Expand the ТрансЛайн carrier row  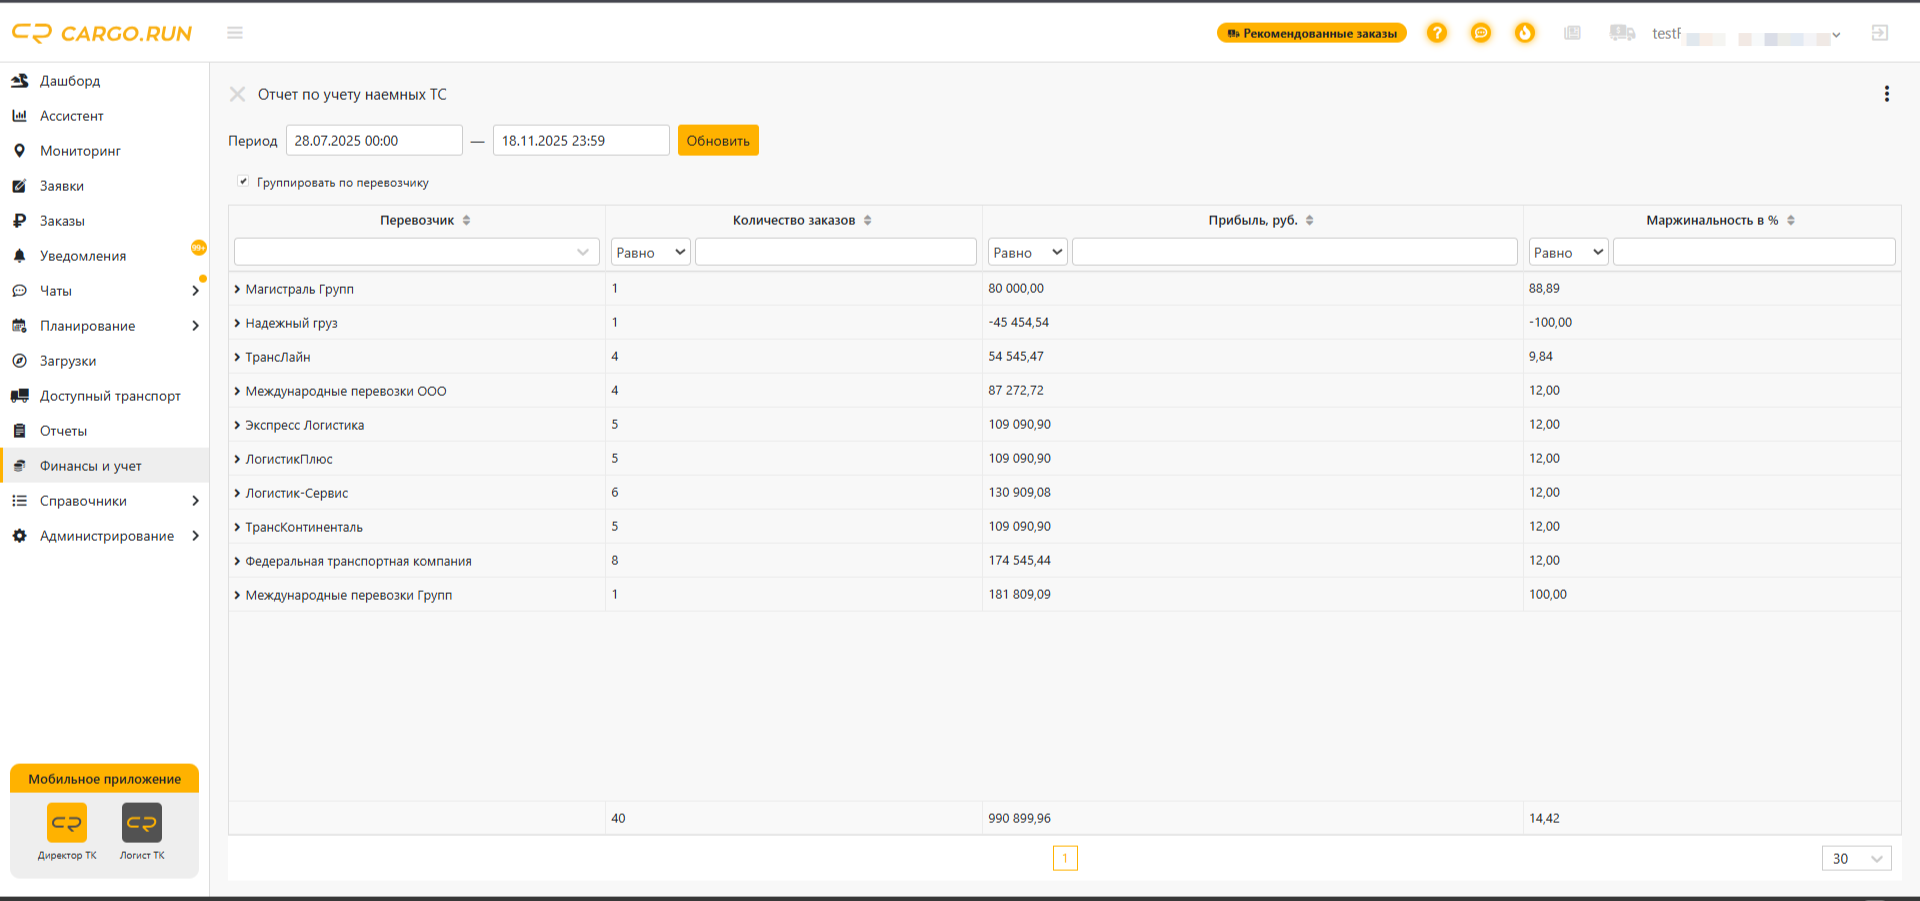pos(237,357)
